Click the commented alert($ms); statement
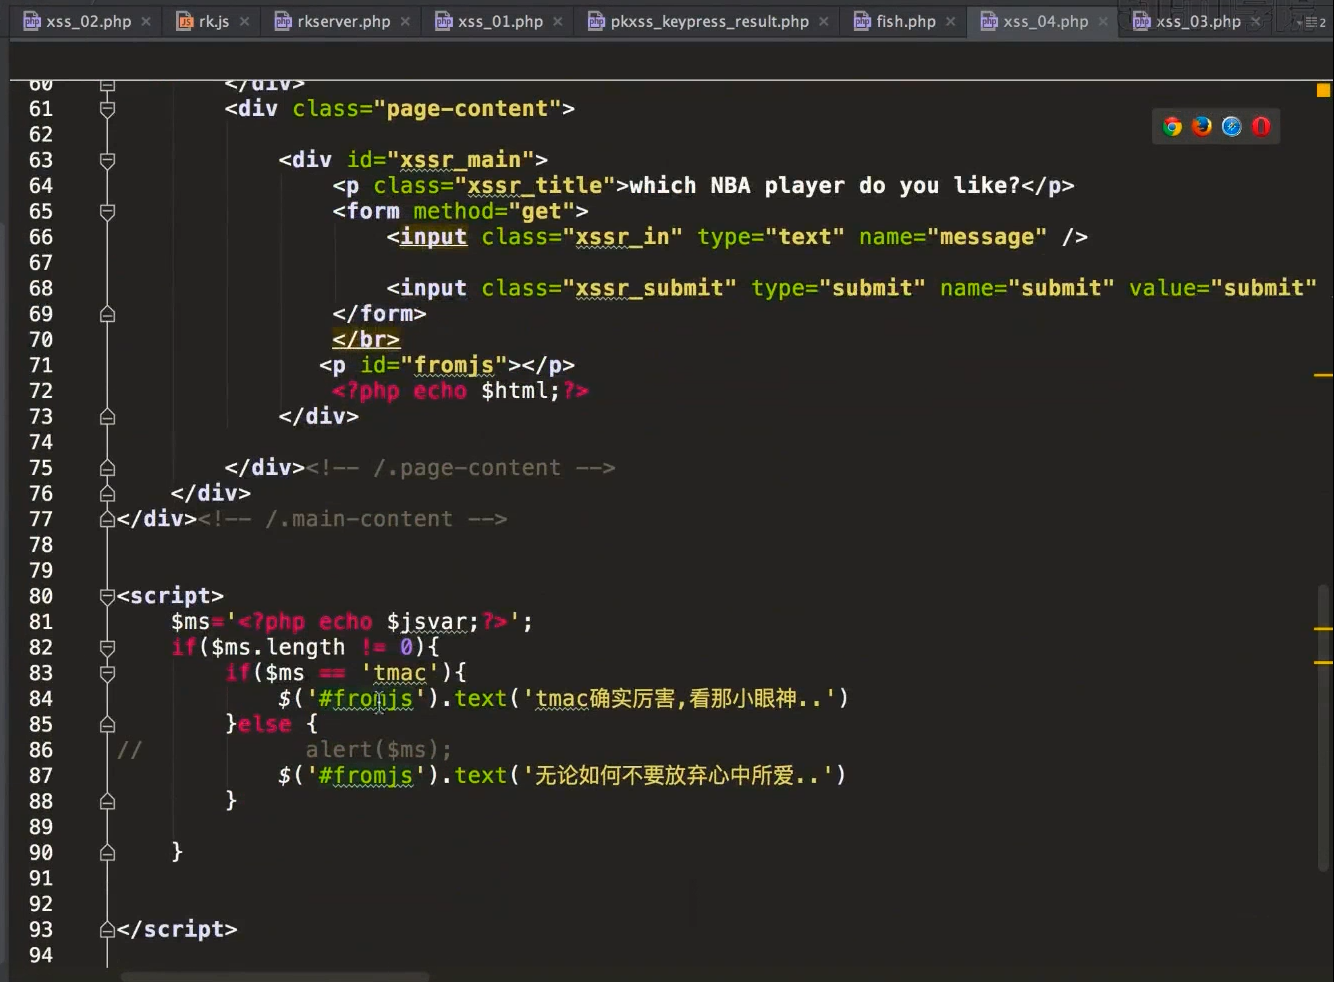1334x982 pixels. coord(378,750)
